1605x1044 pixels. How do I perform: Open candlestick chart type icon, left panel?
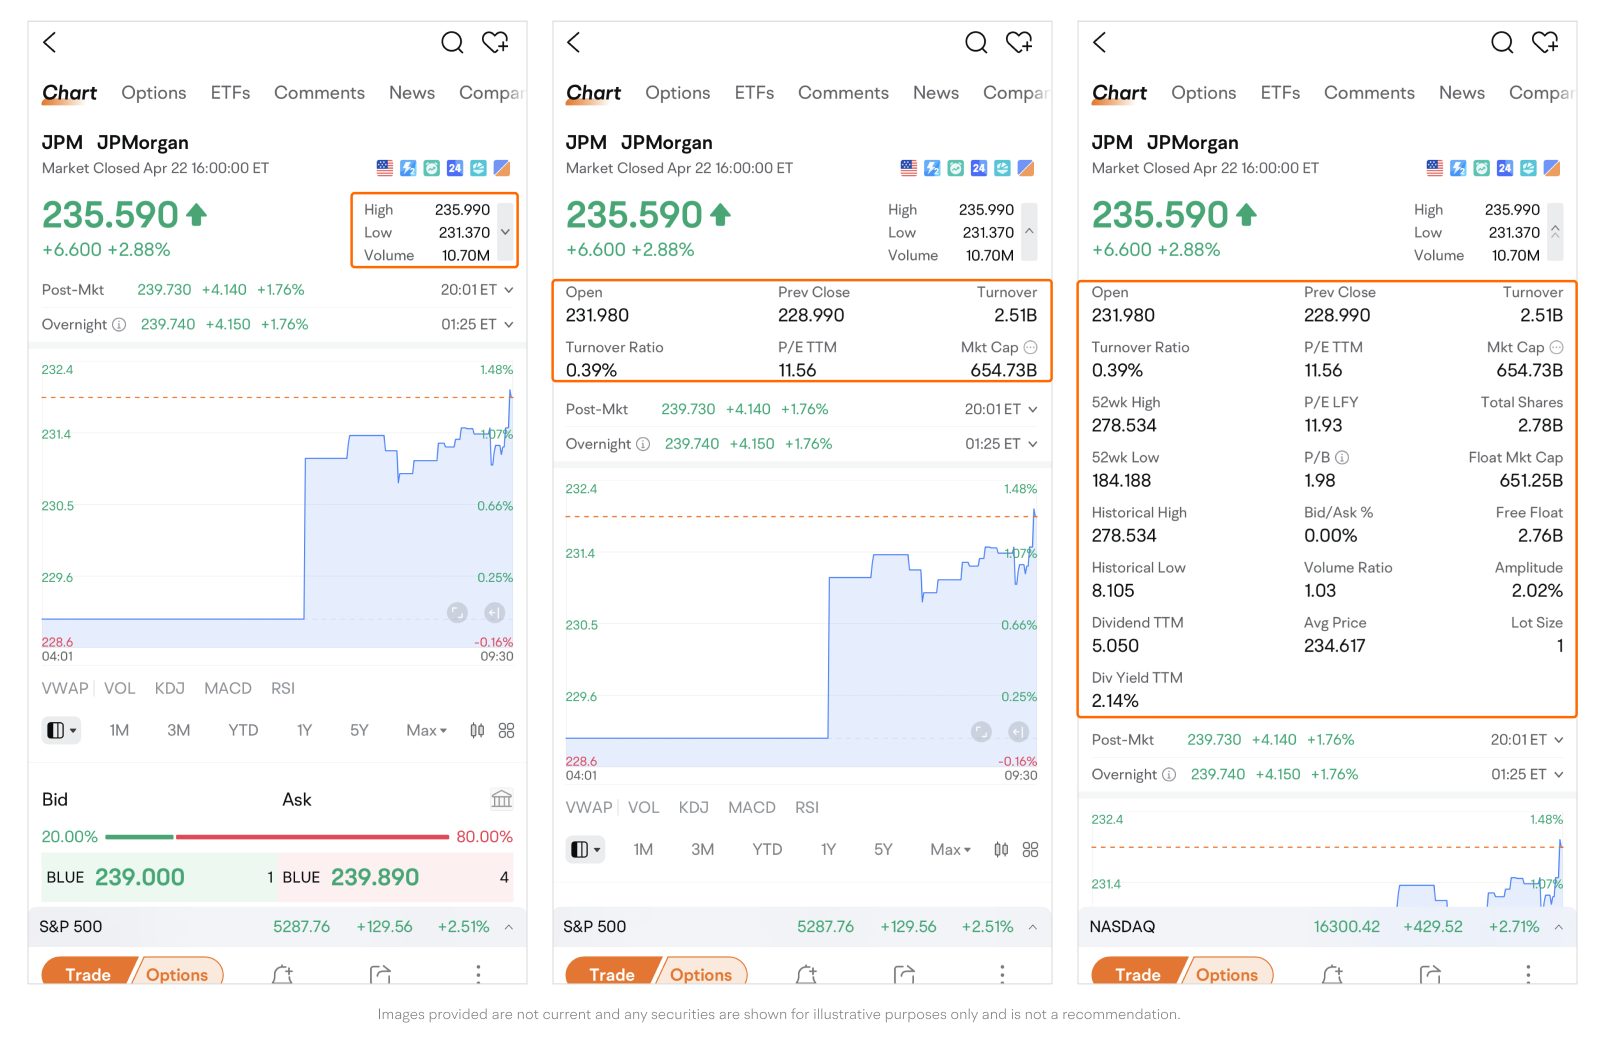click(x=477, y=731)
